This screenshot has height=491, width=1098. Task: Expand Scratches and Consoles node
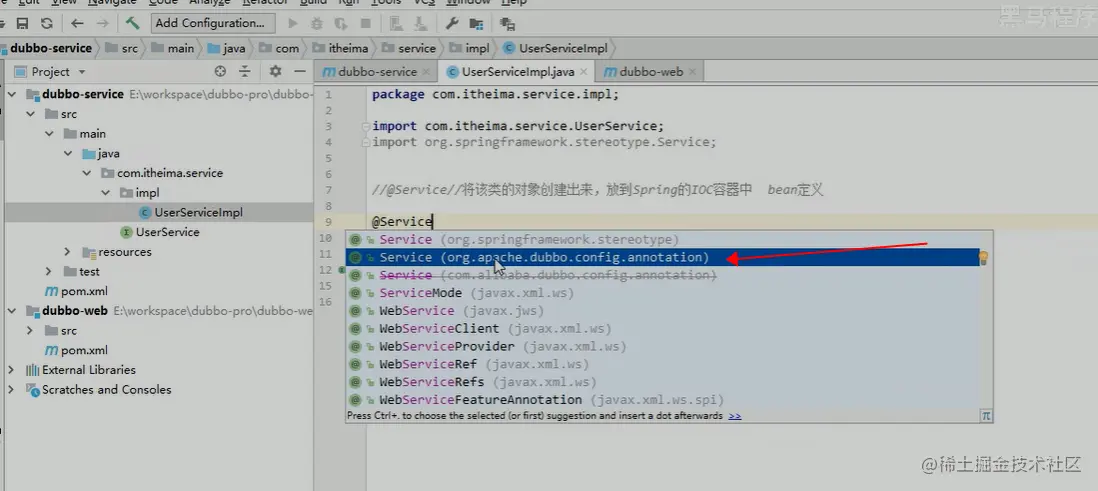(12, 389)
